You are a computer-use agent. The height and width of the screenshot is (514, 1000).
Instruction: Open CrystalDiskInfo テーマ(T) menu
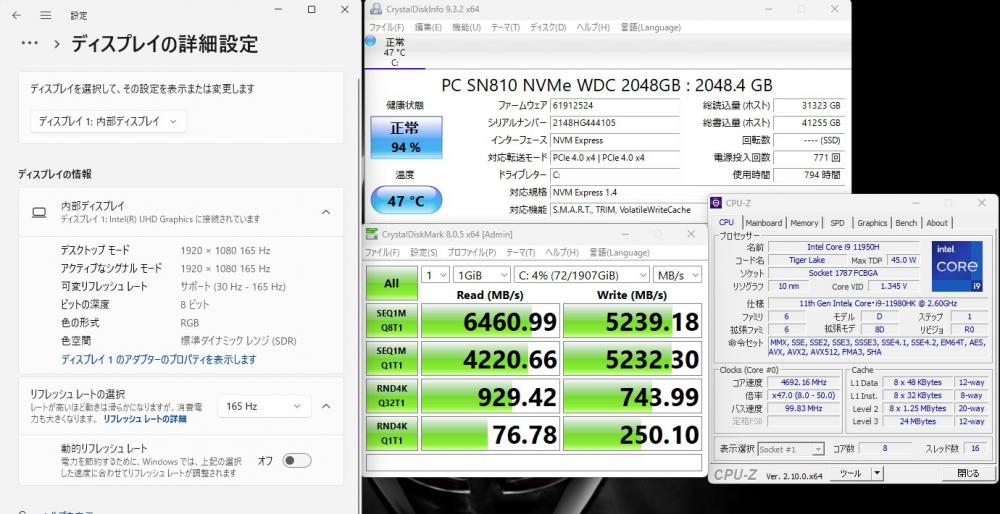tap(505, 27)
